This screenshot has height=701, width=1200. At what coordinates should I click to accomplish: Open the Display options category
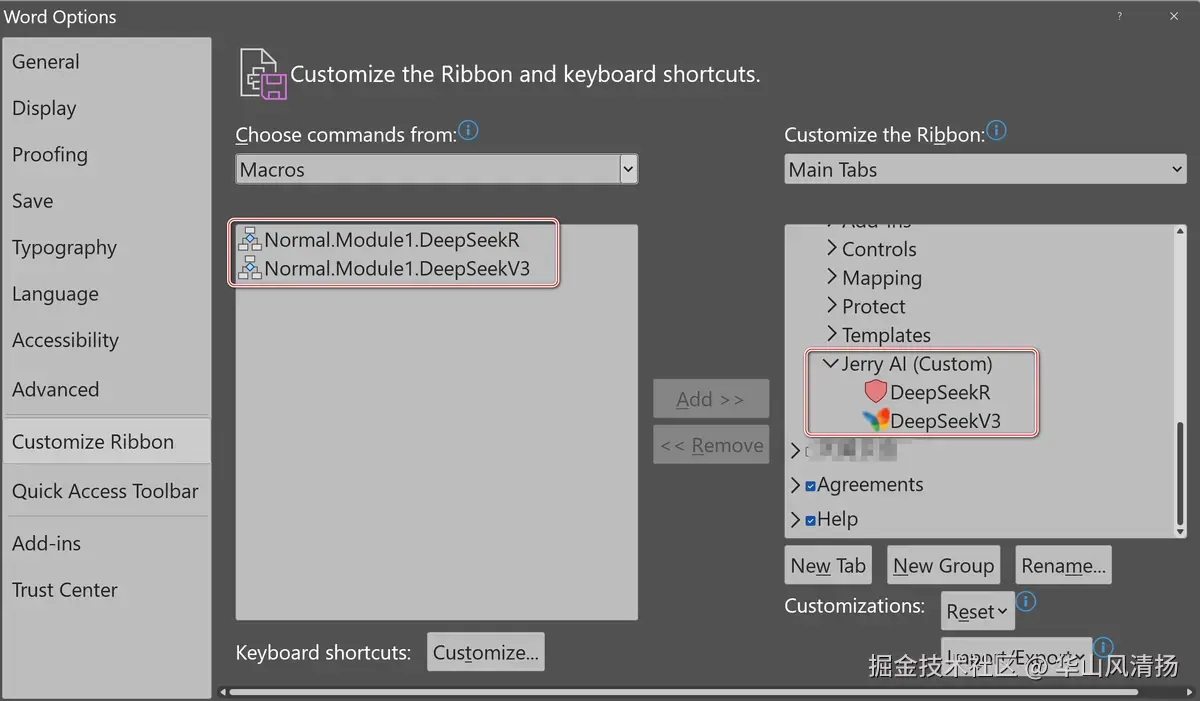click(x=106, y=108)
